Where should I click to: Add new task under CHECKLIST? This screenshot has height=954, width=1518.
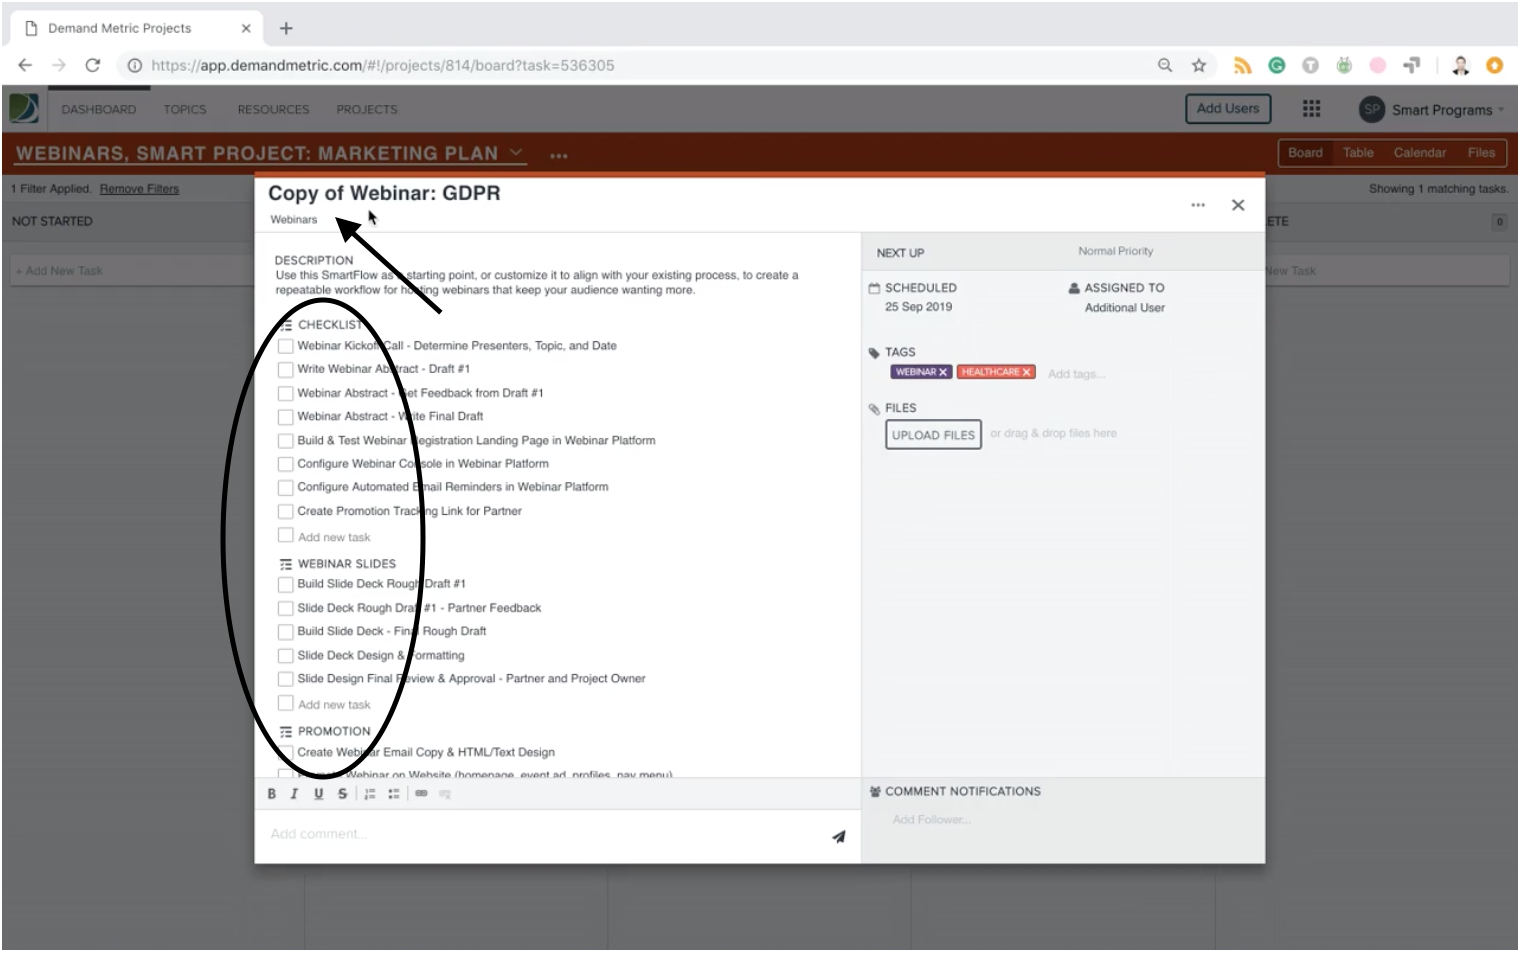(334, 538)
